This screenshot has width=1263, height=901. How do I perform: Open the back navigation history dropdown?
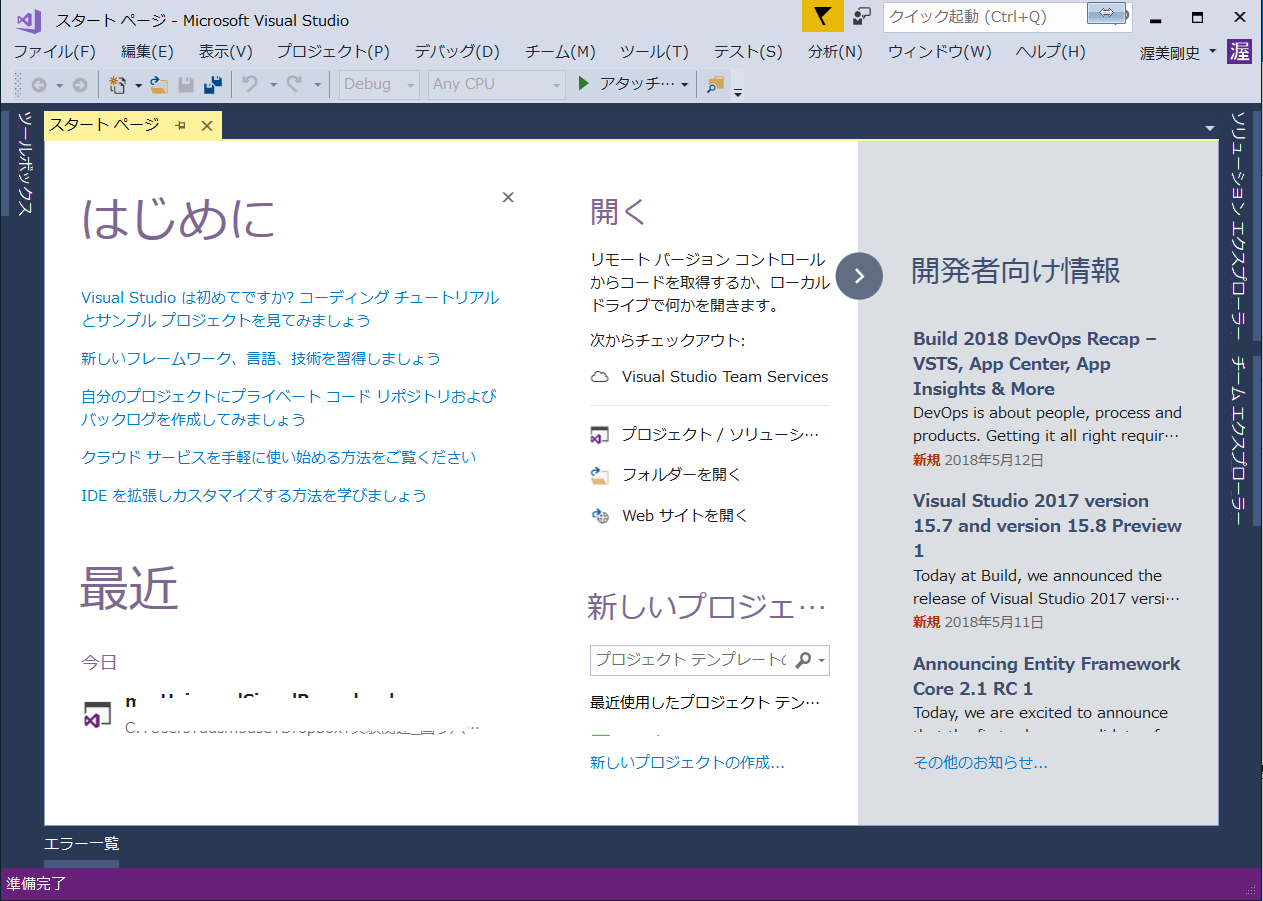pos(59,85)
